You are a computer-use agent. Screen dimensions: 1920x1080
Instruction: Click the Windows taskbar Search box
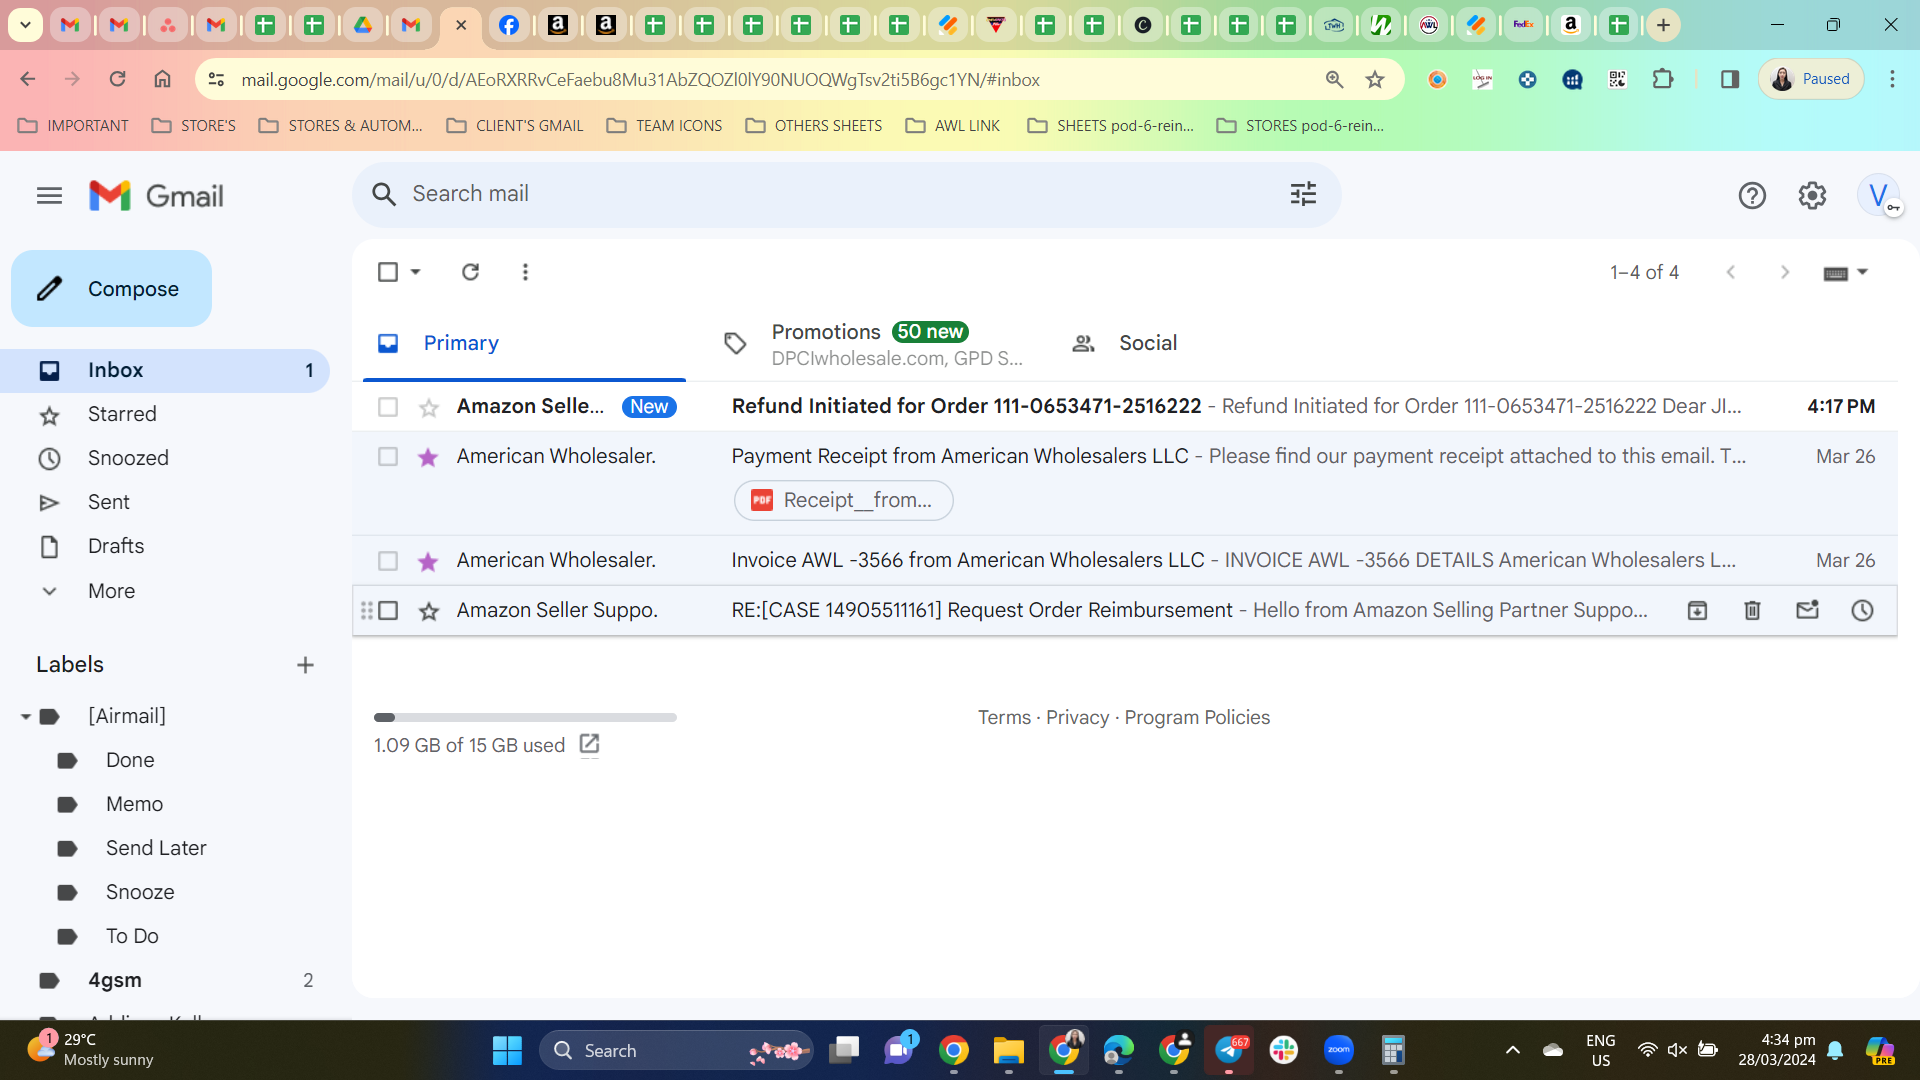[676, 1050]
